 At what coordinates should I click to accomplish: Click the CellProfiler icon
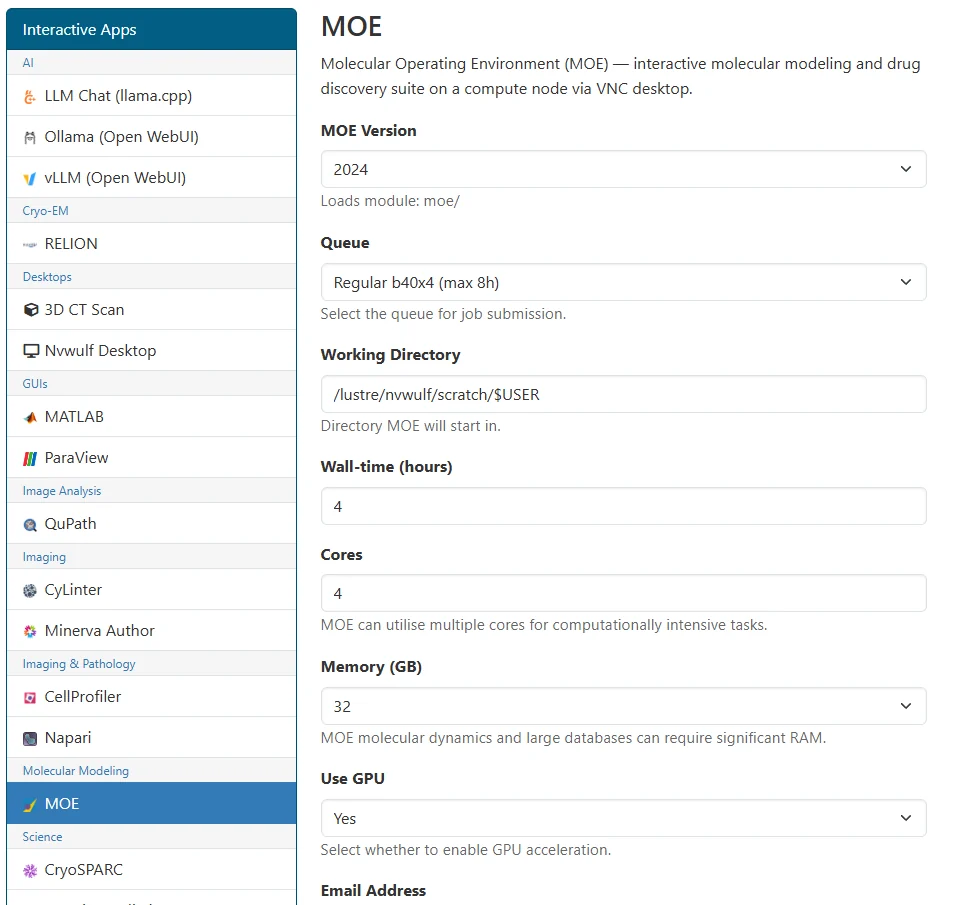pos(30,698)
